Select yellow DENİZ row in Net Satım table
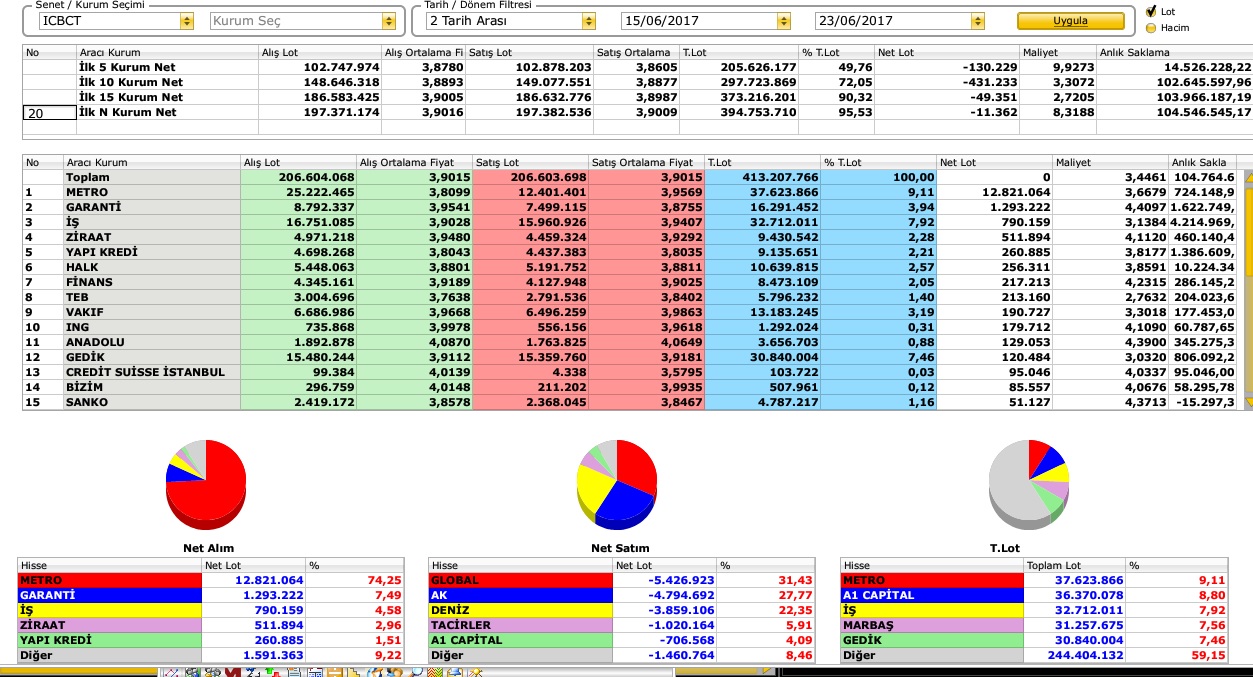 click(621, 610)
